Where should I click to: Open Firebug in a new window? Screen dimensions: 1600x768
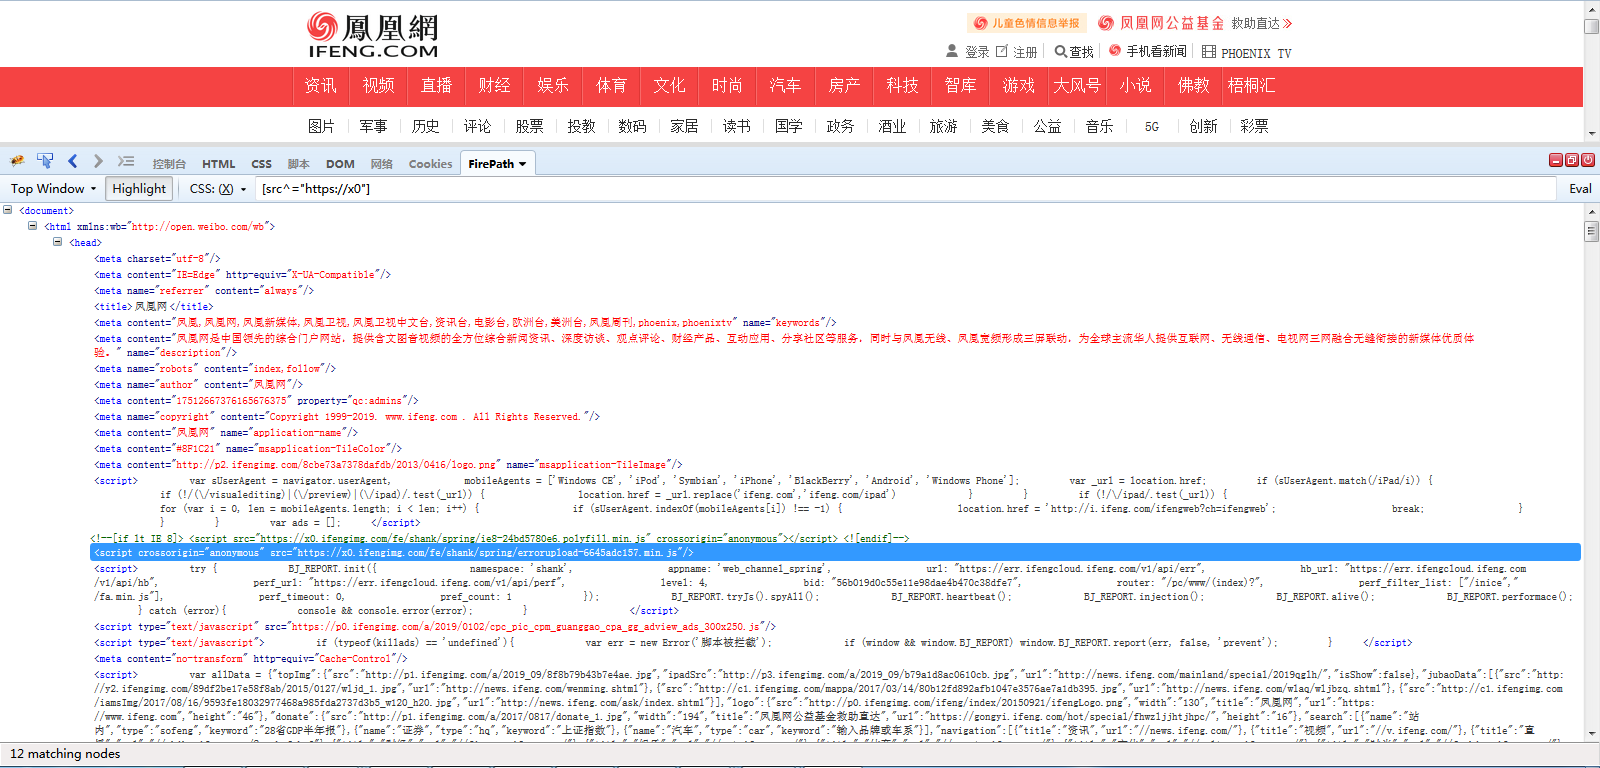(1572, 160)
